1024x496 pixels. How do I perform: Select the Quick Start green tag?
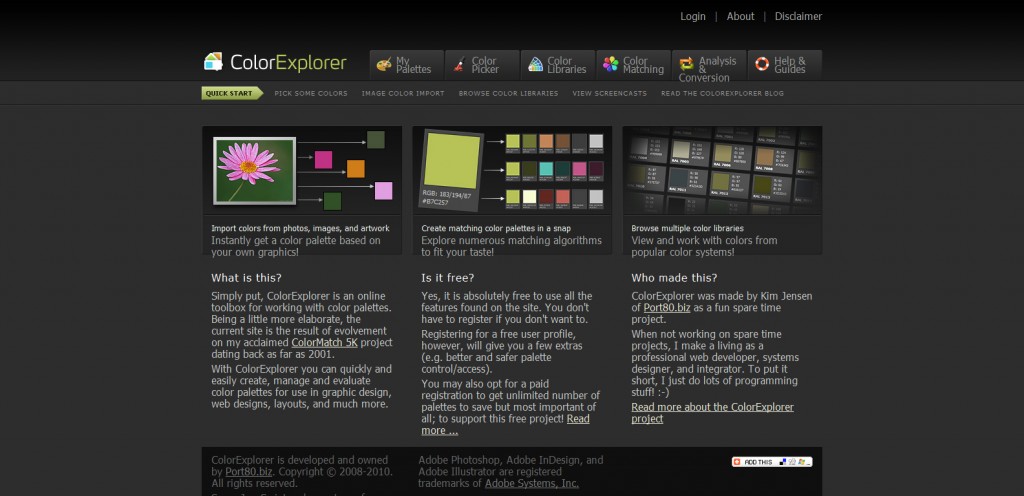click(x=232, y=93)
